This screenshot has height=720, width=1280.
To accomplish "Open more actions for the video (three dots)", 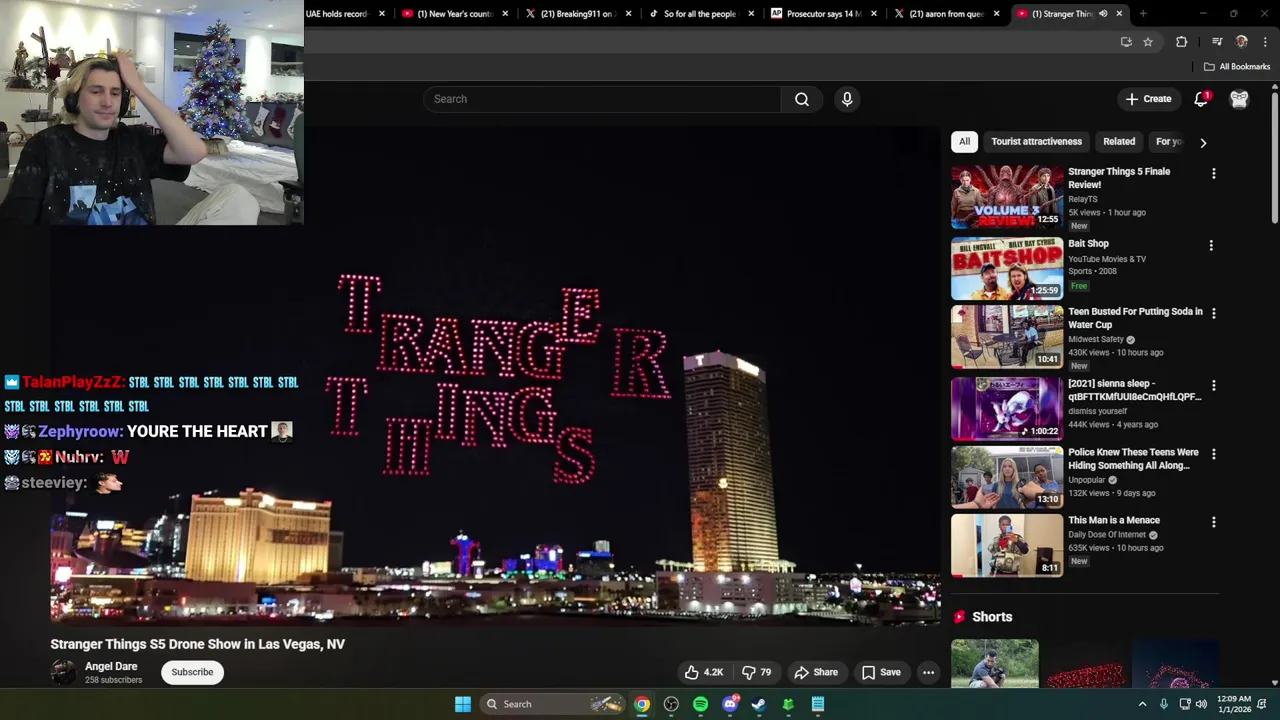I will (928, 672).
